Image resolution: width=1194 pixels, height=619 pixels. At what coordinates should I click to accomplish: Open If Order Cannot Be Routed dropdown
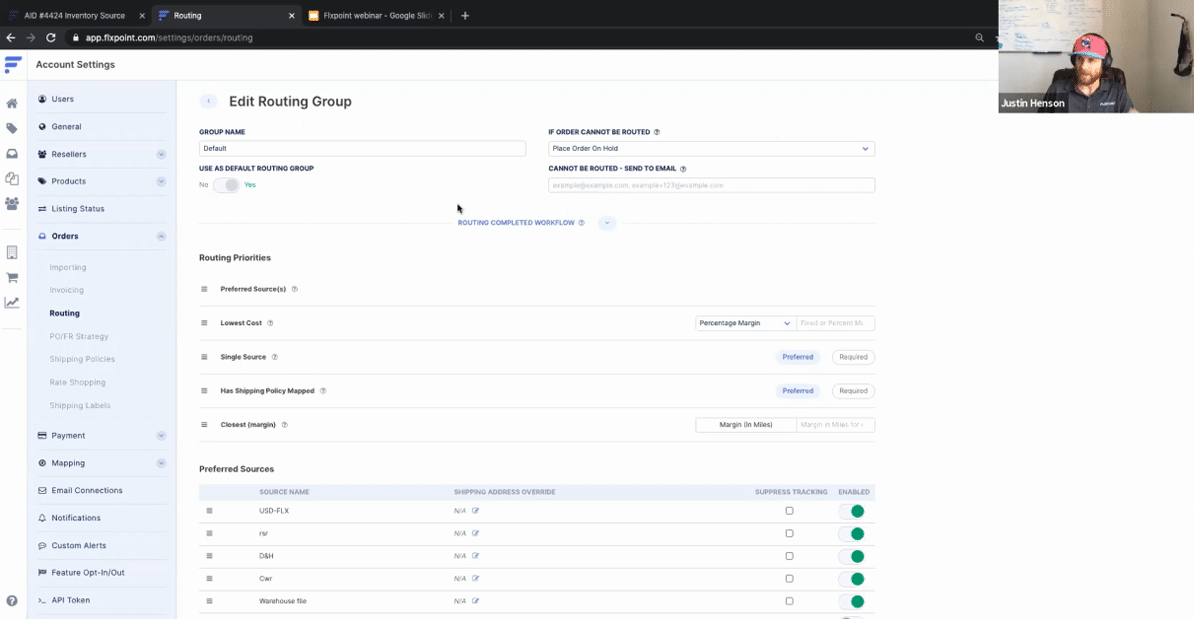(x=711, y=148)
